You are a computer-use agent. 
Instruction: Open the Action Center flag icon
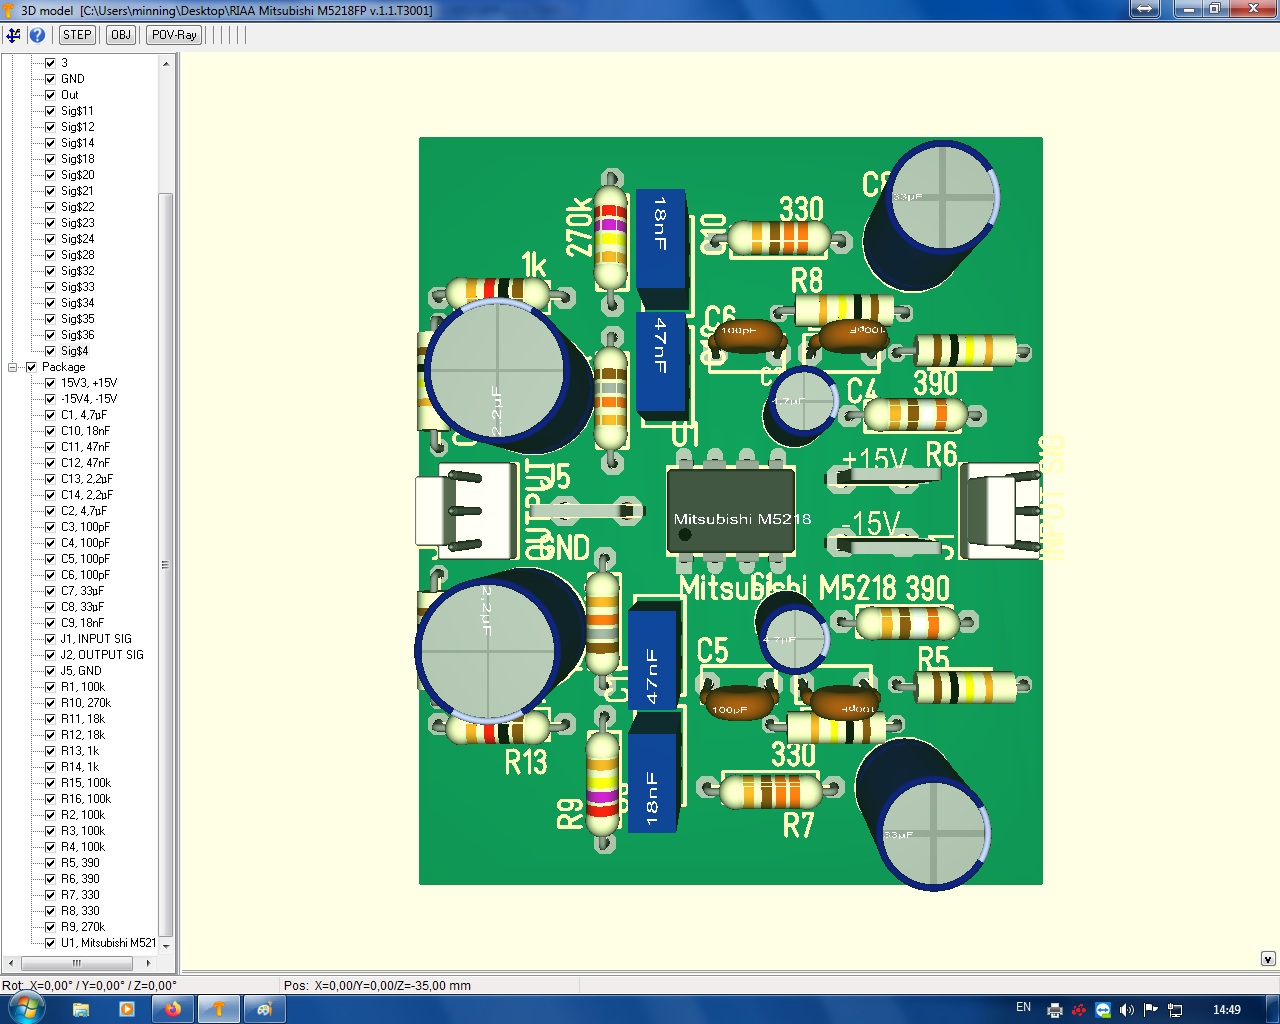tap(1151, 1010)
